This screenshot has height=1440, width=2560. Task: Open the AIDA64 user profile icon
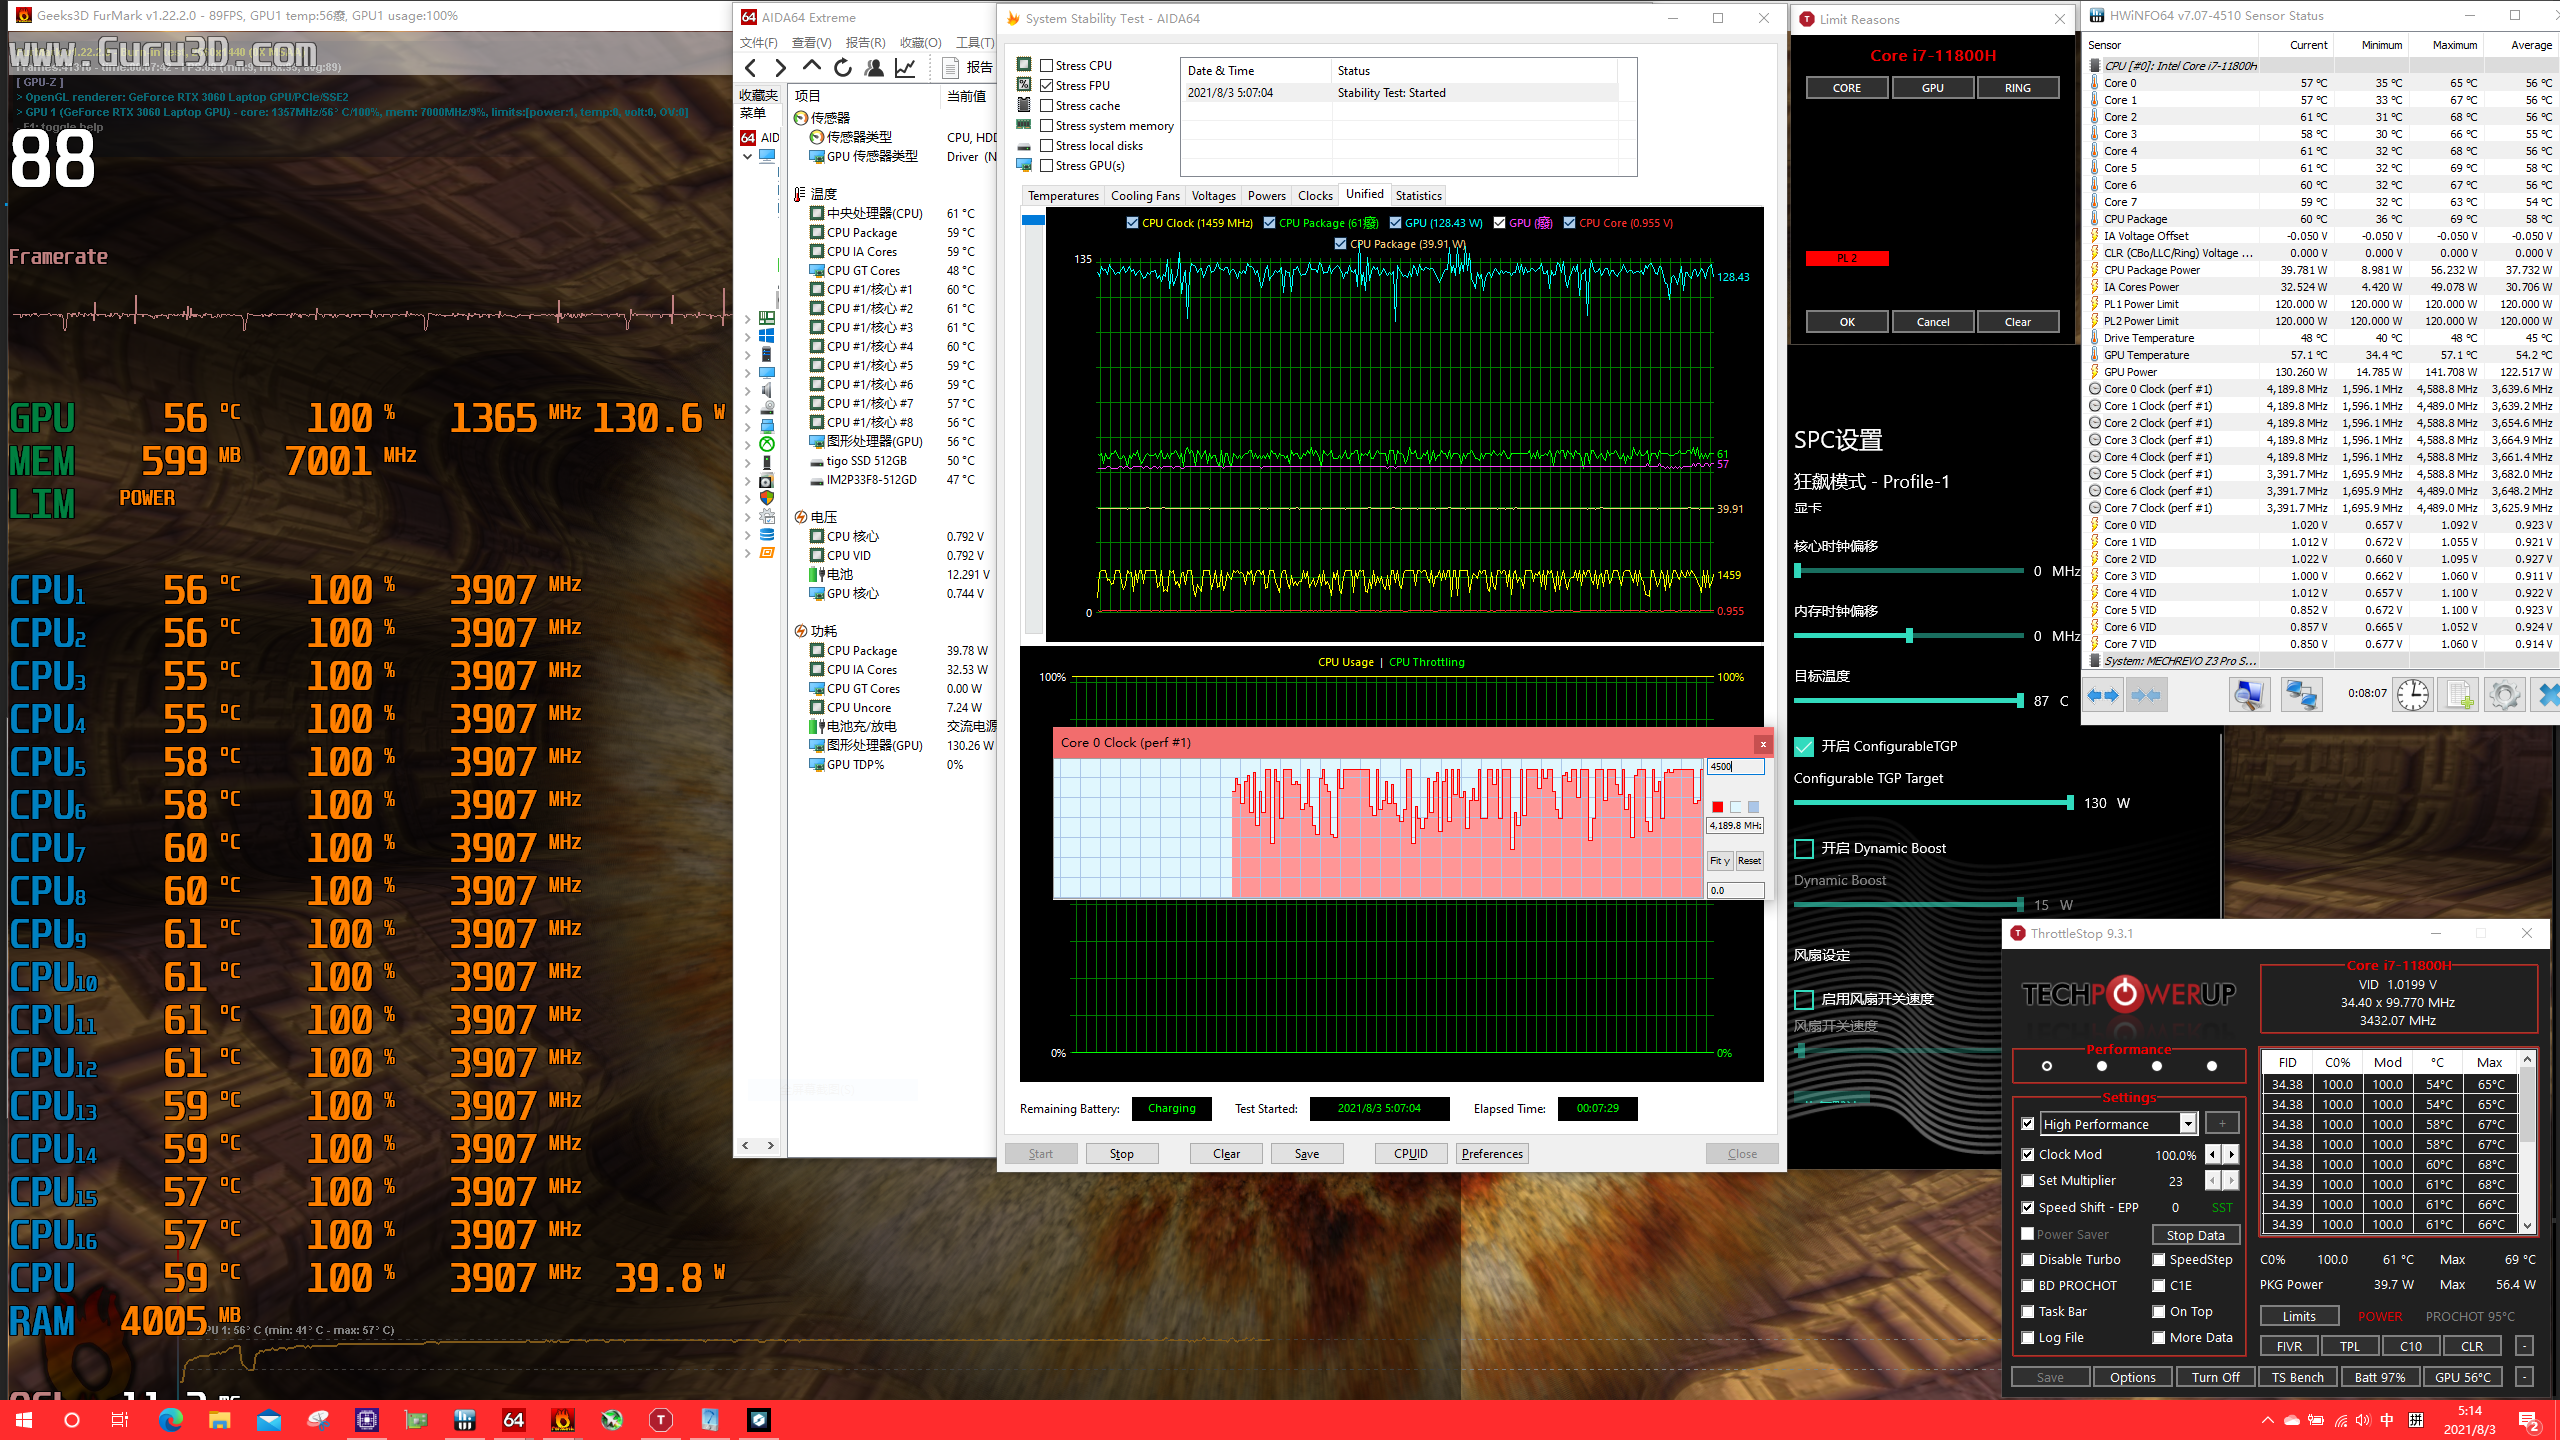pos(874,67)
